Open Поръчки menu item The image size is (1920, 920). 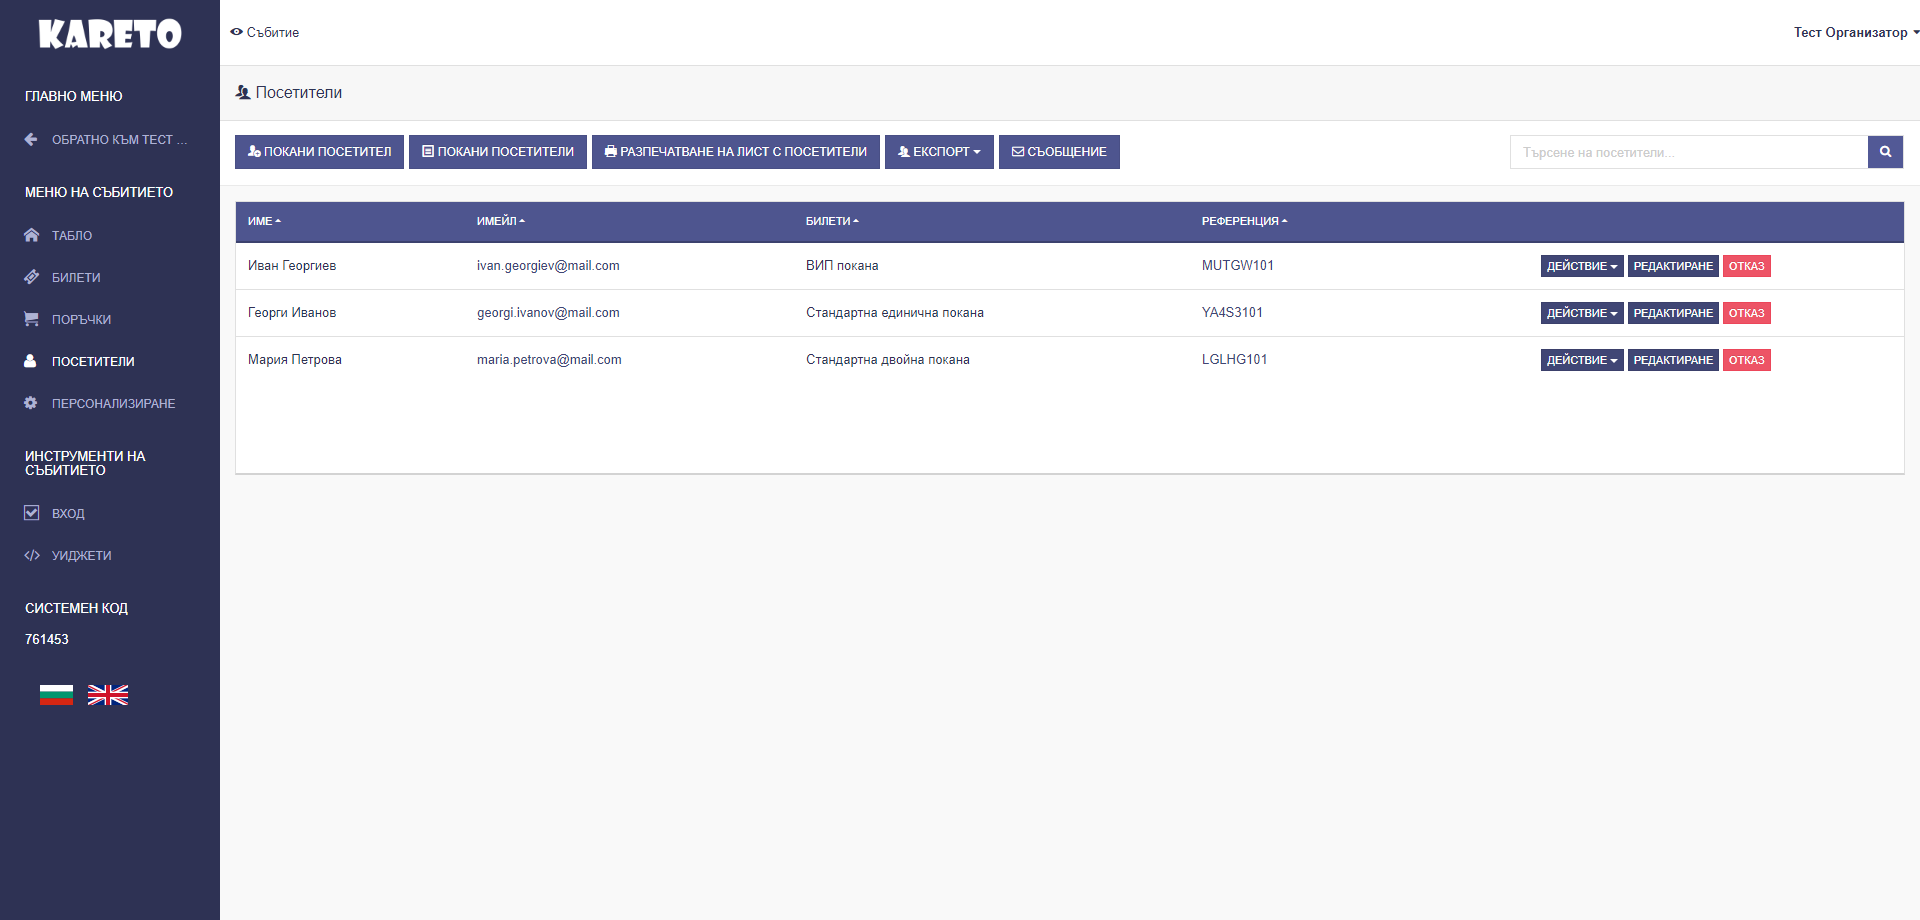[x=81, y=320]
